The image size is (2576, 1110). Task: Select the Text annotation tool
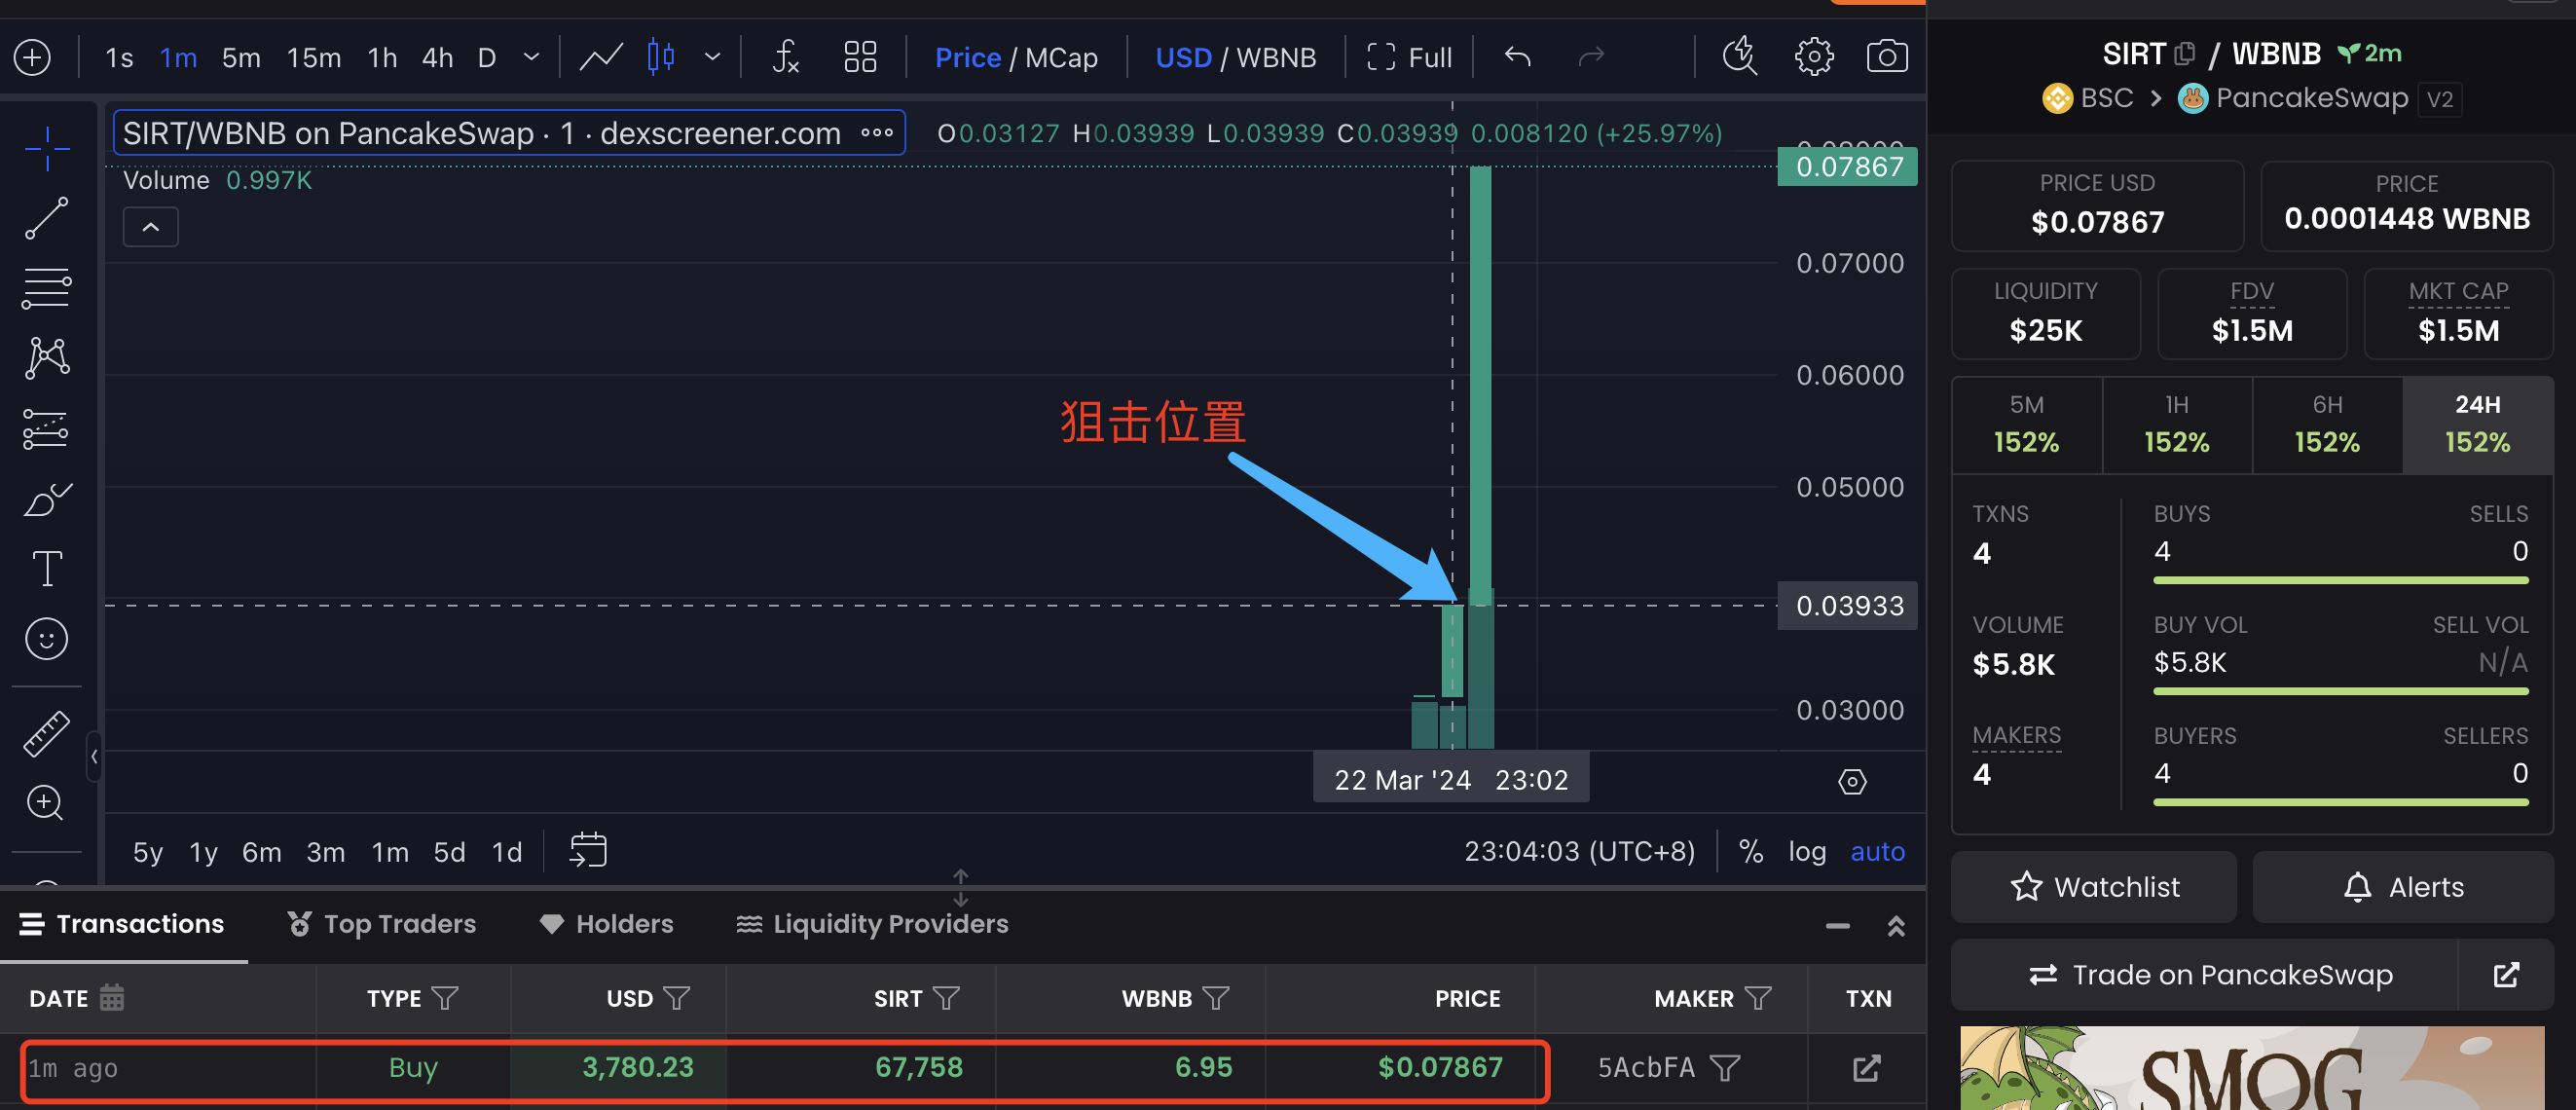(x=46, y=569)
